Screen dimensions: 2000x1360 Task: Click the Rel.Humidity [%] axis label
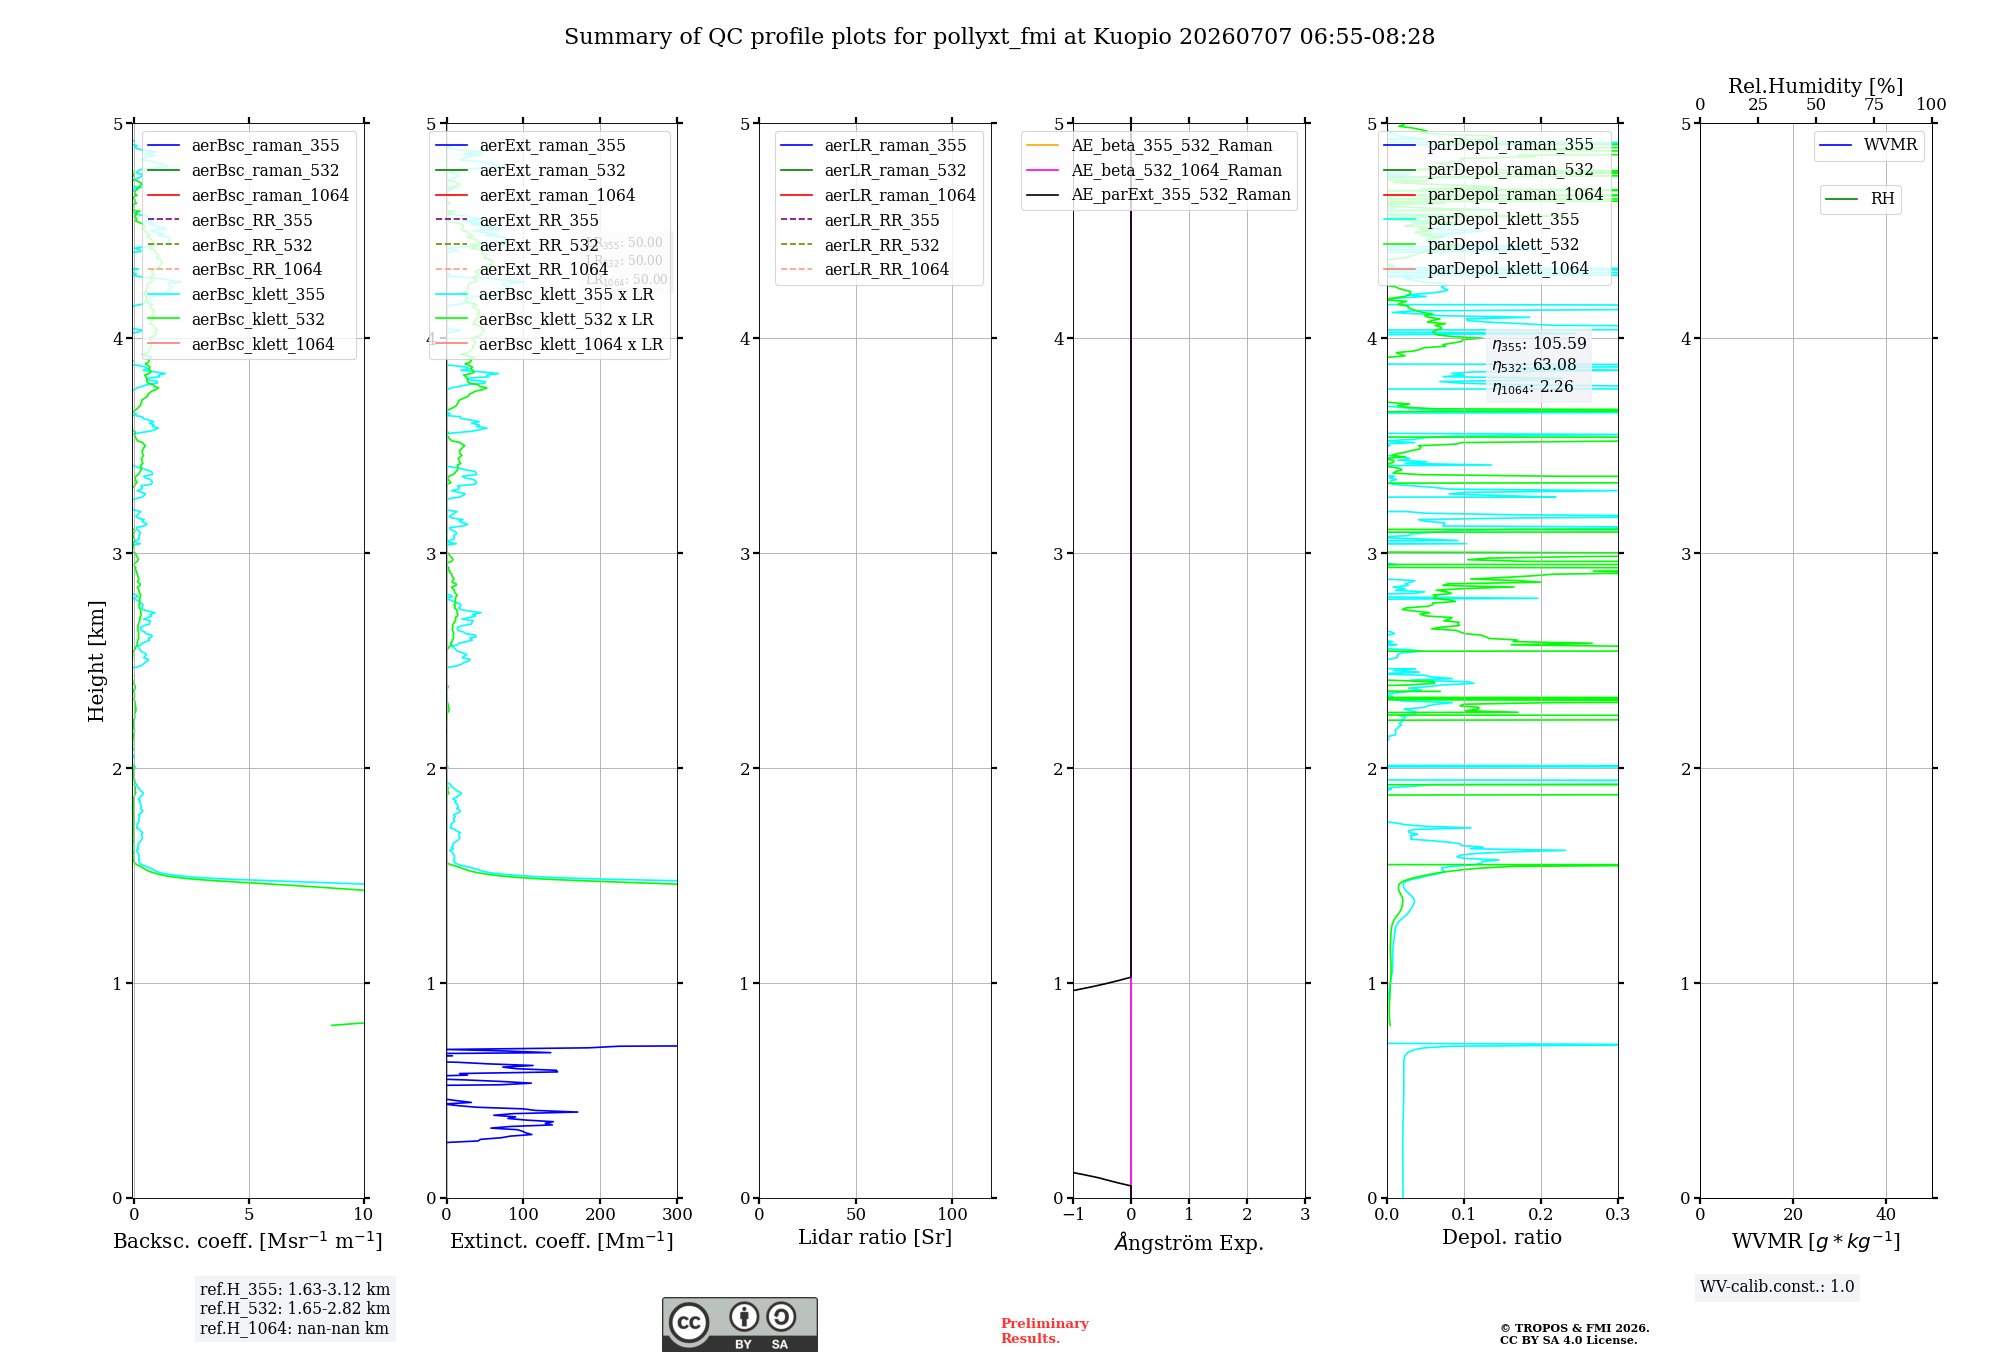click(x=1815, y=86)
